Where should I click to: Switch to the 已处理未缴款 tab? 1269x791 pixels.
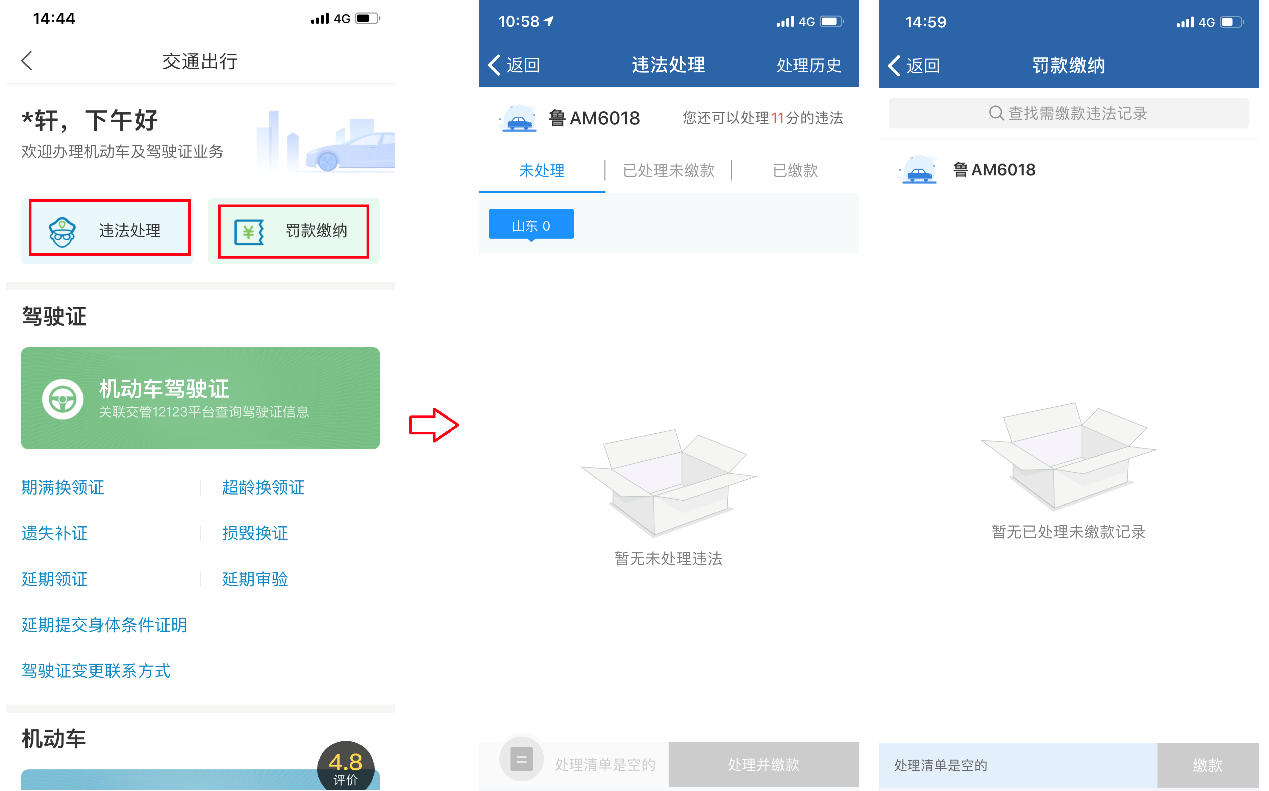[x=668, y=171]
